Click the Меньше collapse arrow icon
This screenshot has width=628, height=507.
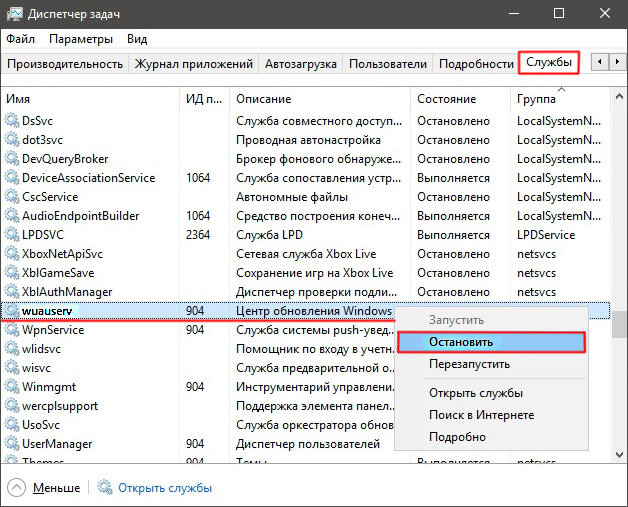(16, 487)
